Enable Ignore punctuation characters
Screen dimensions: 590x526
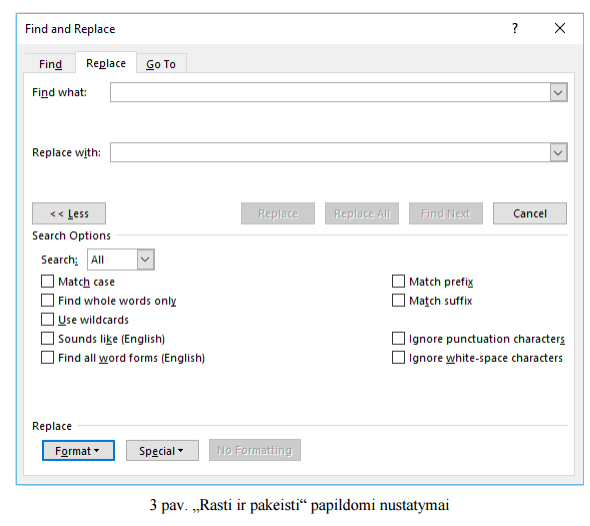point(398,339)
